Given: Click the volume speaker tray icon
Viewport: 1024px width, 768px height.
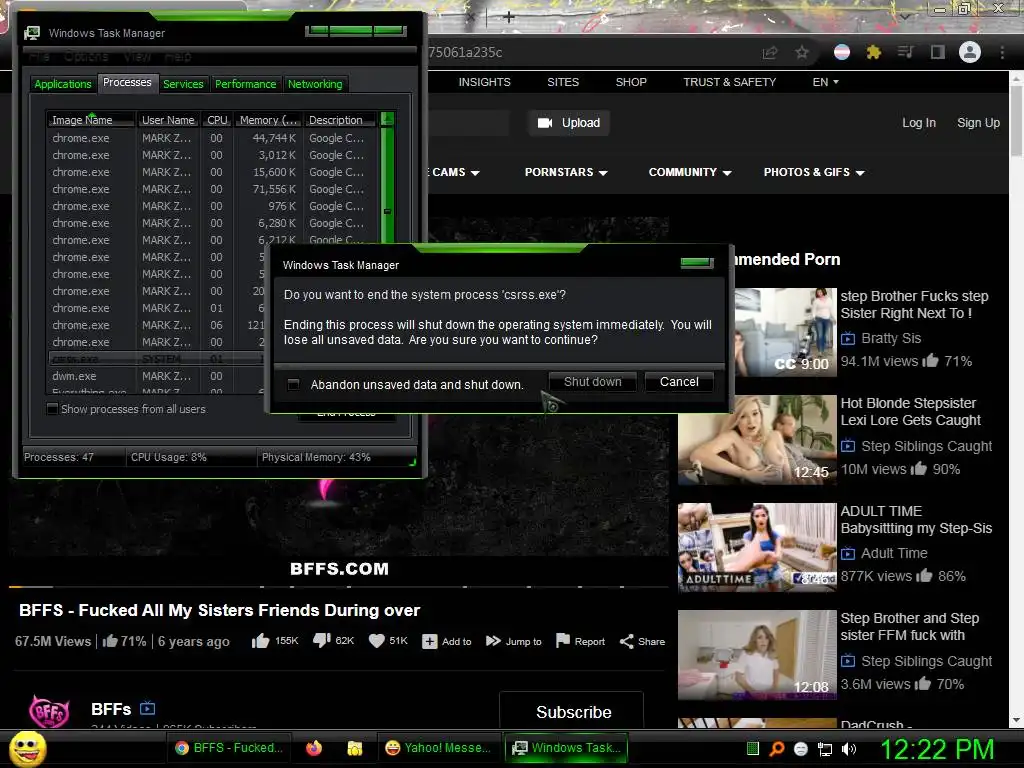Looking at the screenshot, I should 849,749.
